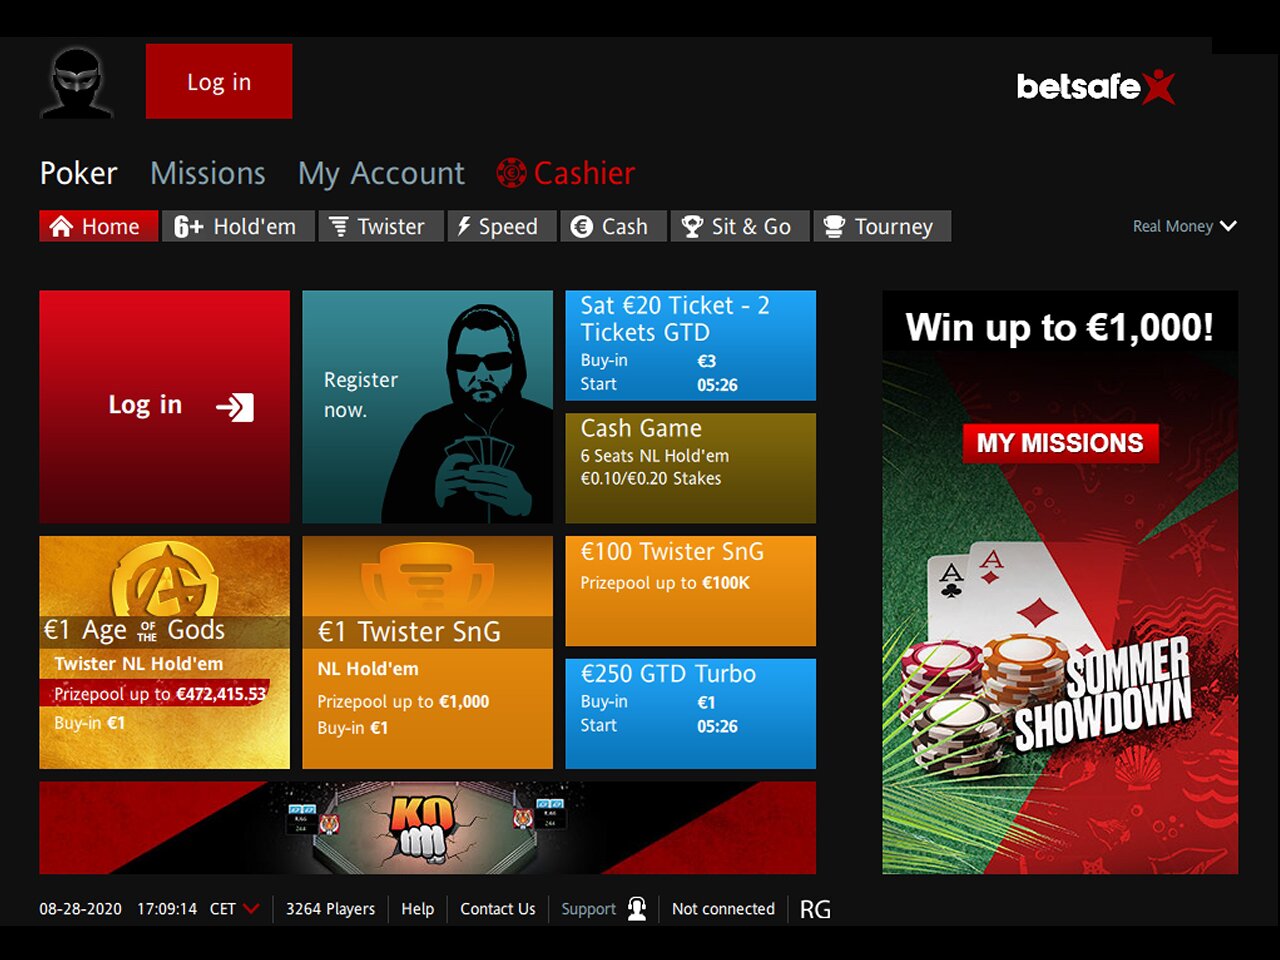The height and width of the screenshot is (960, 1280).
Task: Click the Contact Us link
Action: pos(497,909)
